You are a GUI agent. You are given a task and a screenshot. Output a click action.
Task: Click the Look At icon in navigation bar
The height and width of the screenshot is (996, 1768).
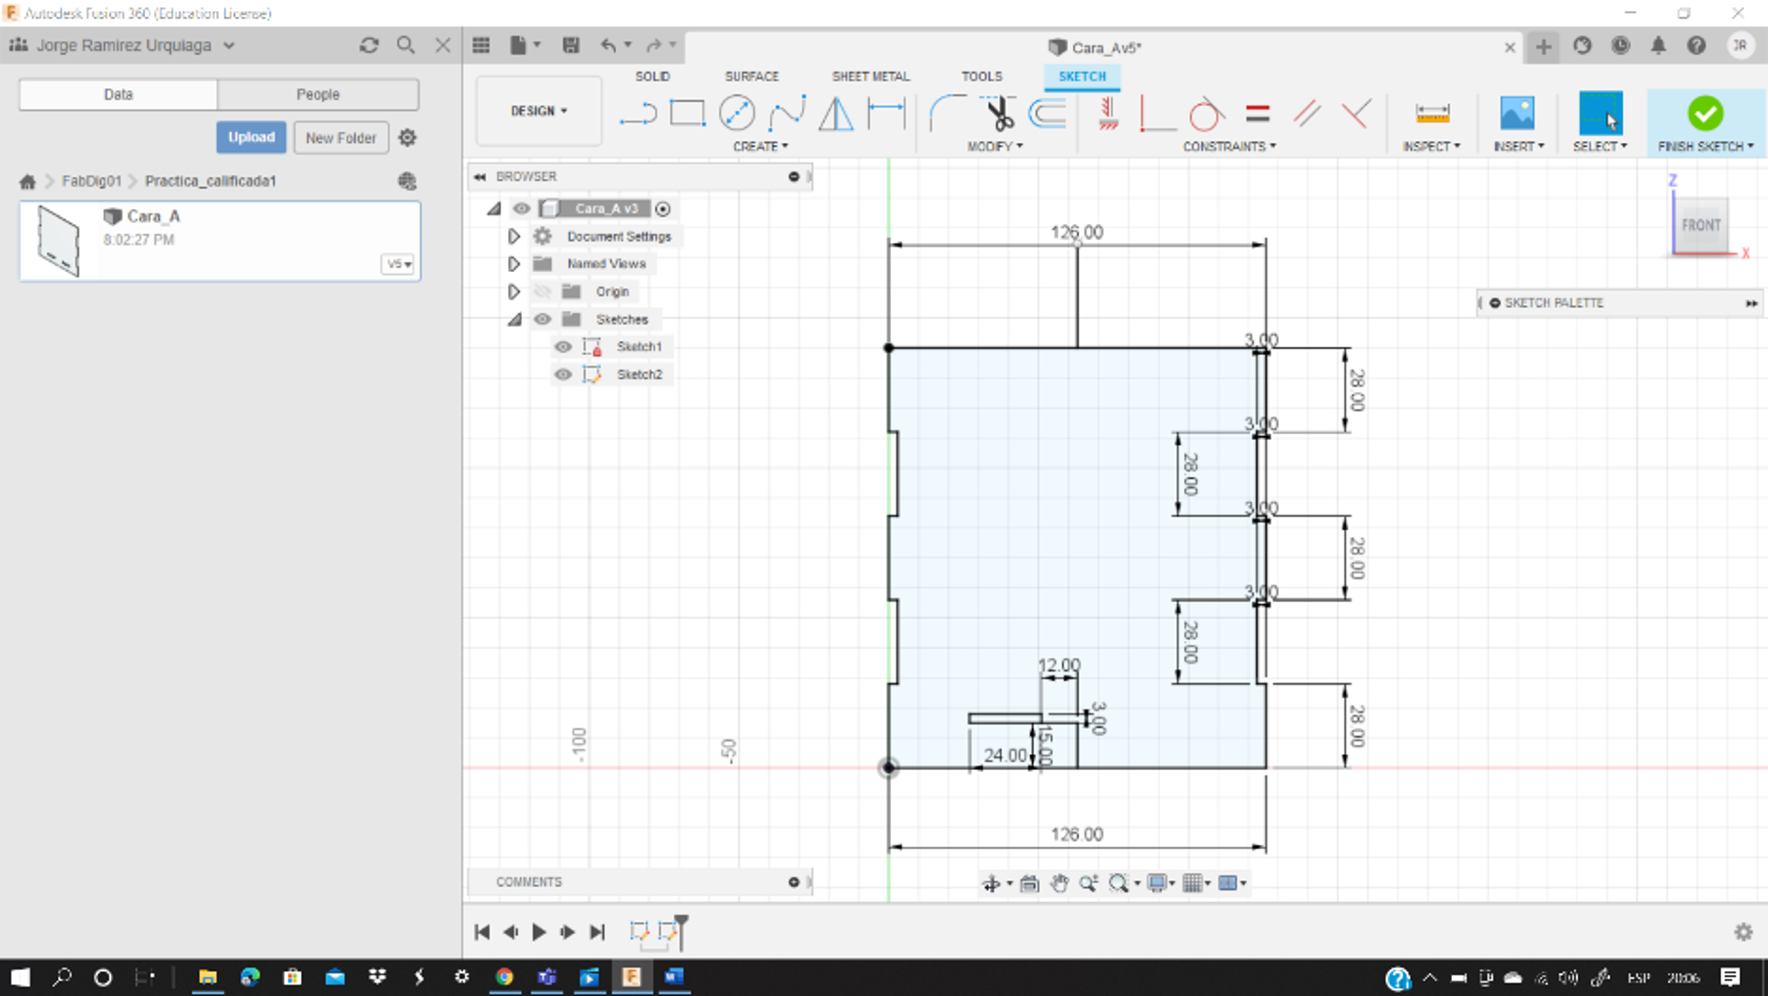(x=1029, y=883)
